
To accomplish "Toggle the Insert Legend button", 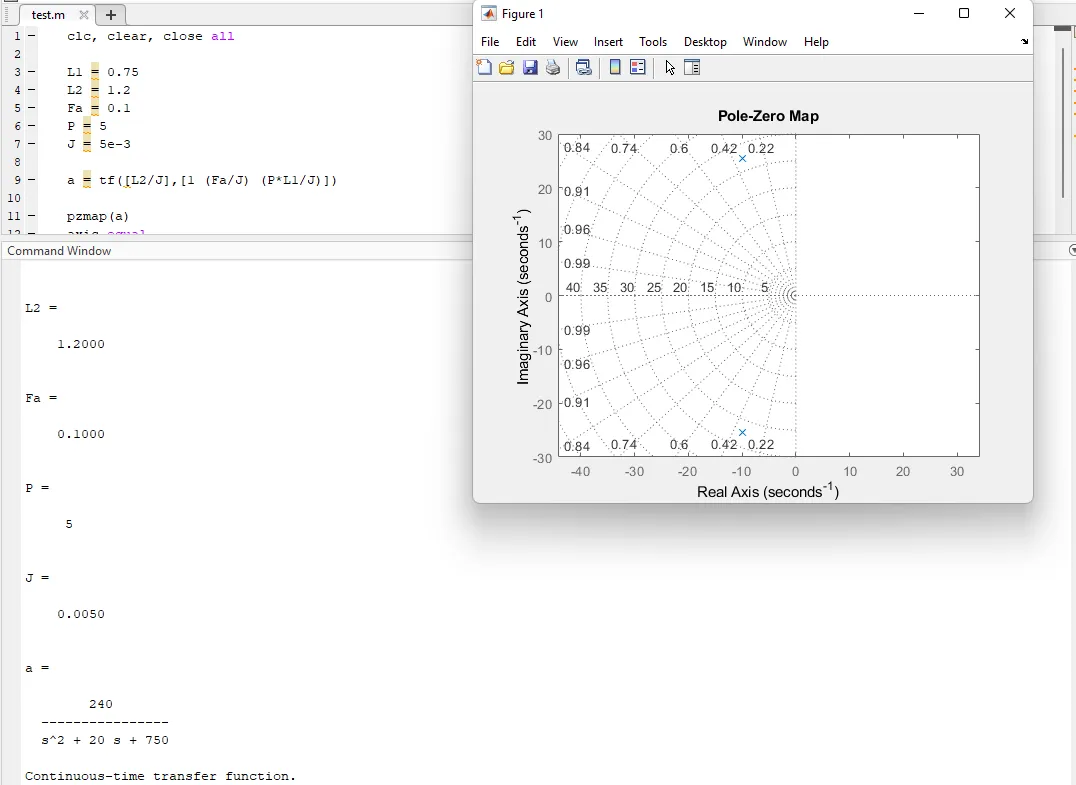I will [x=638, y=68].
